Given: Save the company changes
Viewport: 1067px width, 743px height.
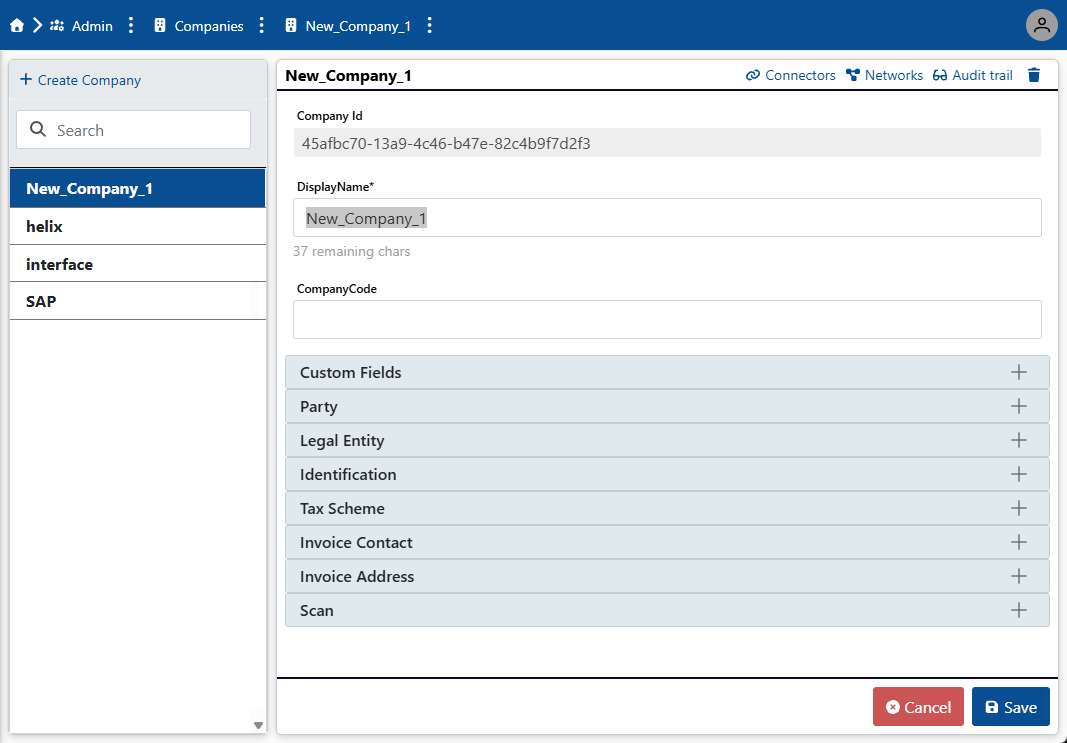Looking at the screenshot, I should tap(1010, 707).
